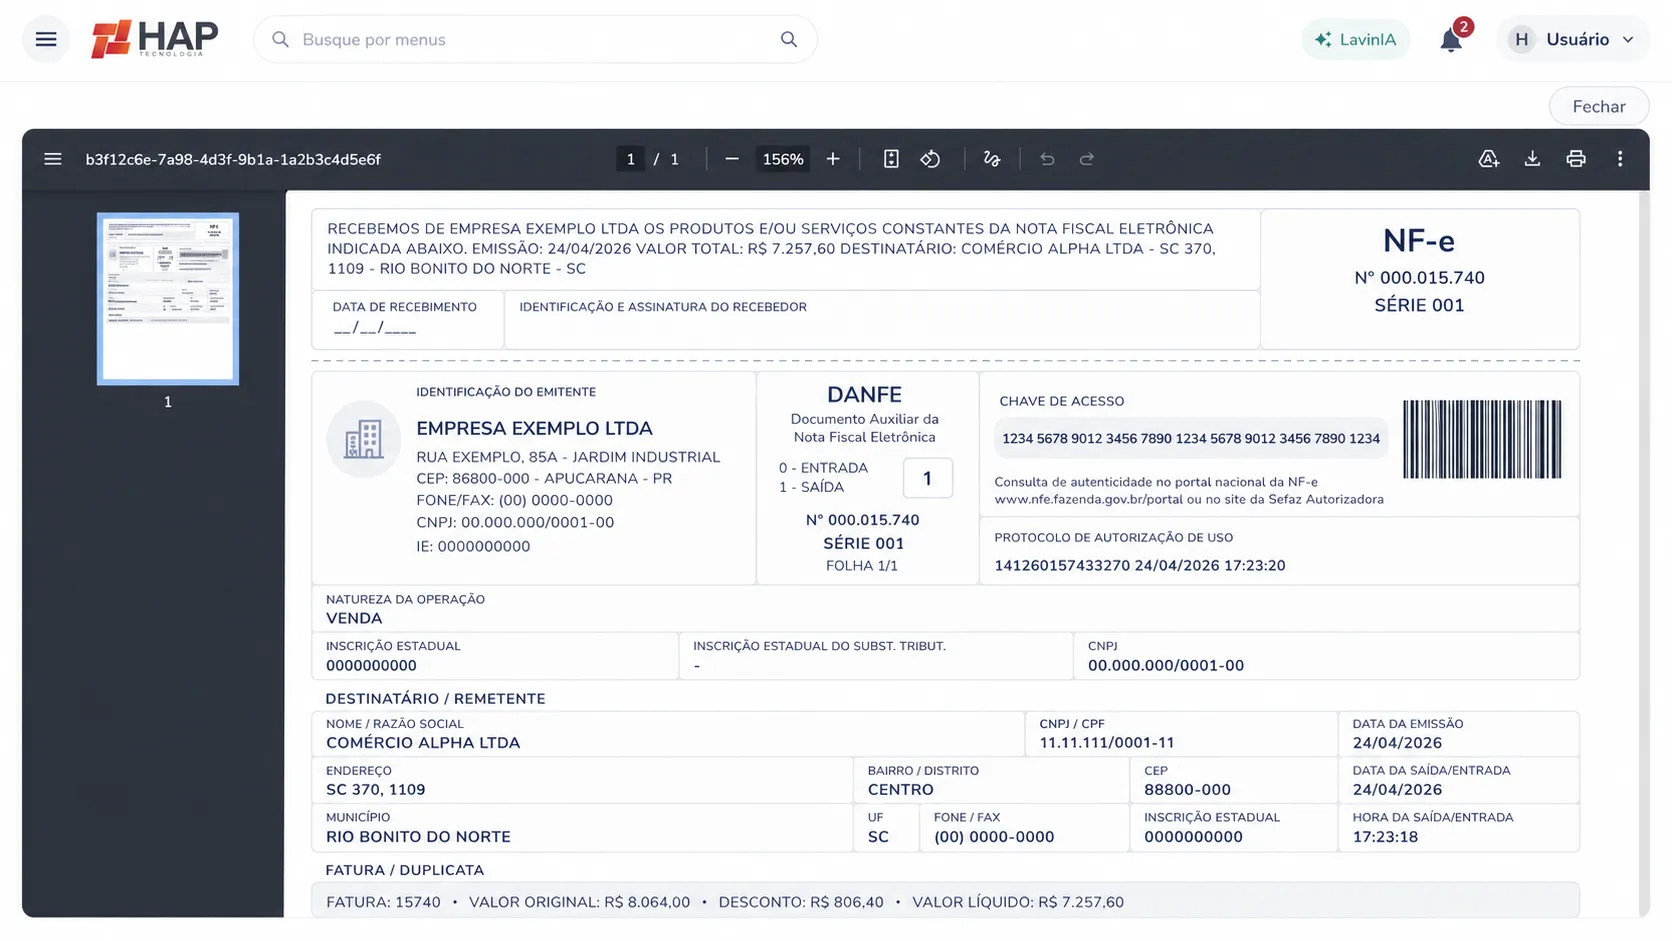Click the protocol '141260157433270' text
This screenshot has width=1672, height=941.
(x=1062, y=566)
